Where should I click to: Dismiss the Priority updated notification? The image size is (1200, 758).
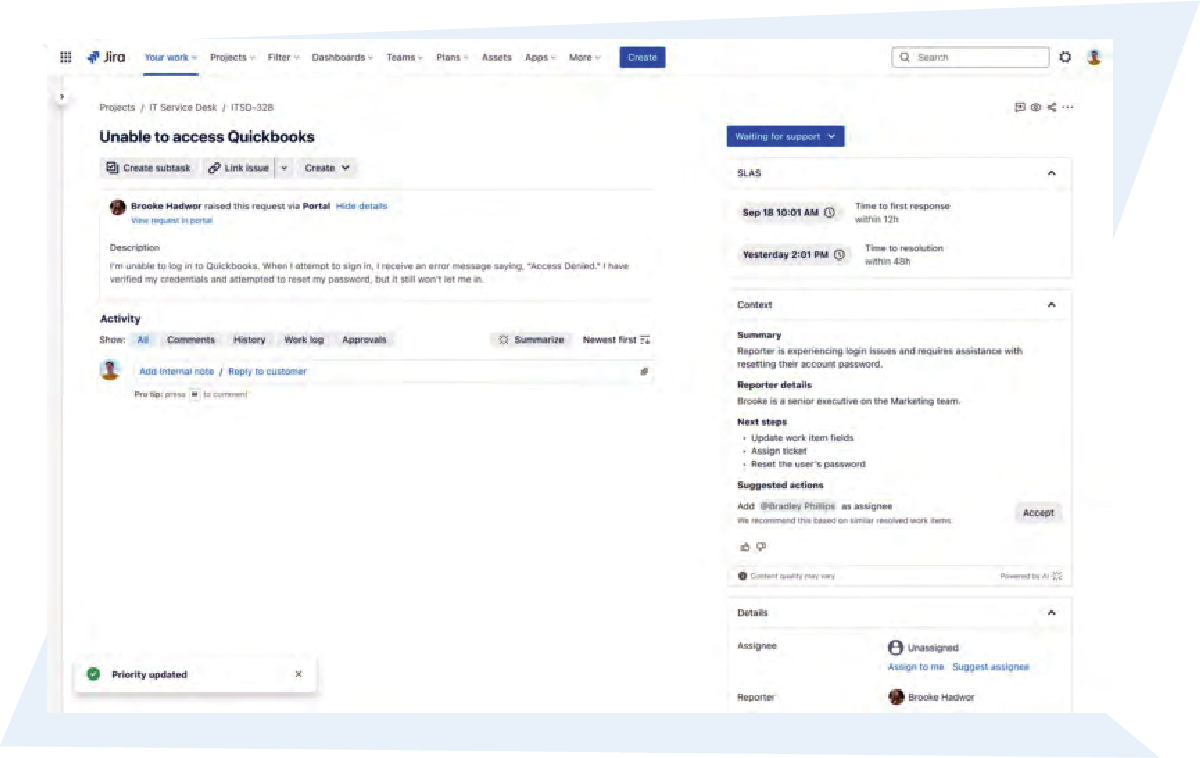tap(298, 674)
